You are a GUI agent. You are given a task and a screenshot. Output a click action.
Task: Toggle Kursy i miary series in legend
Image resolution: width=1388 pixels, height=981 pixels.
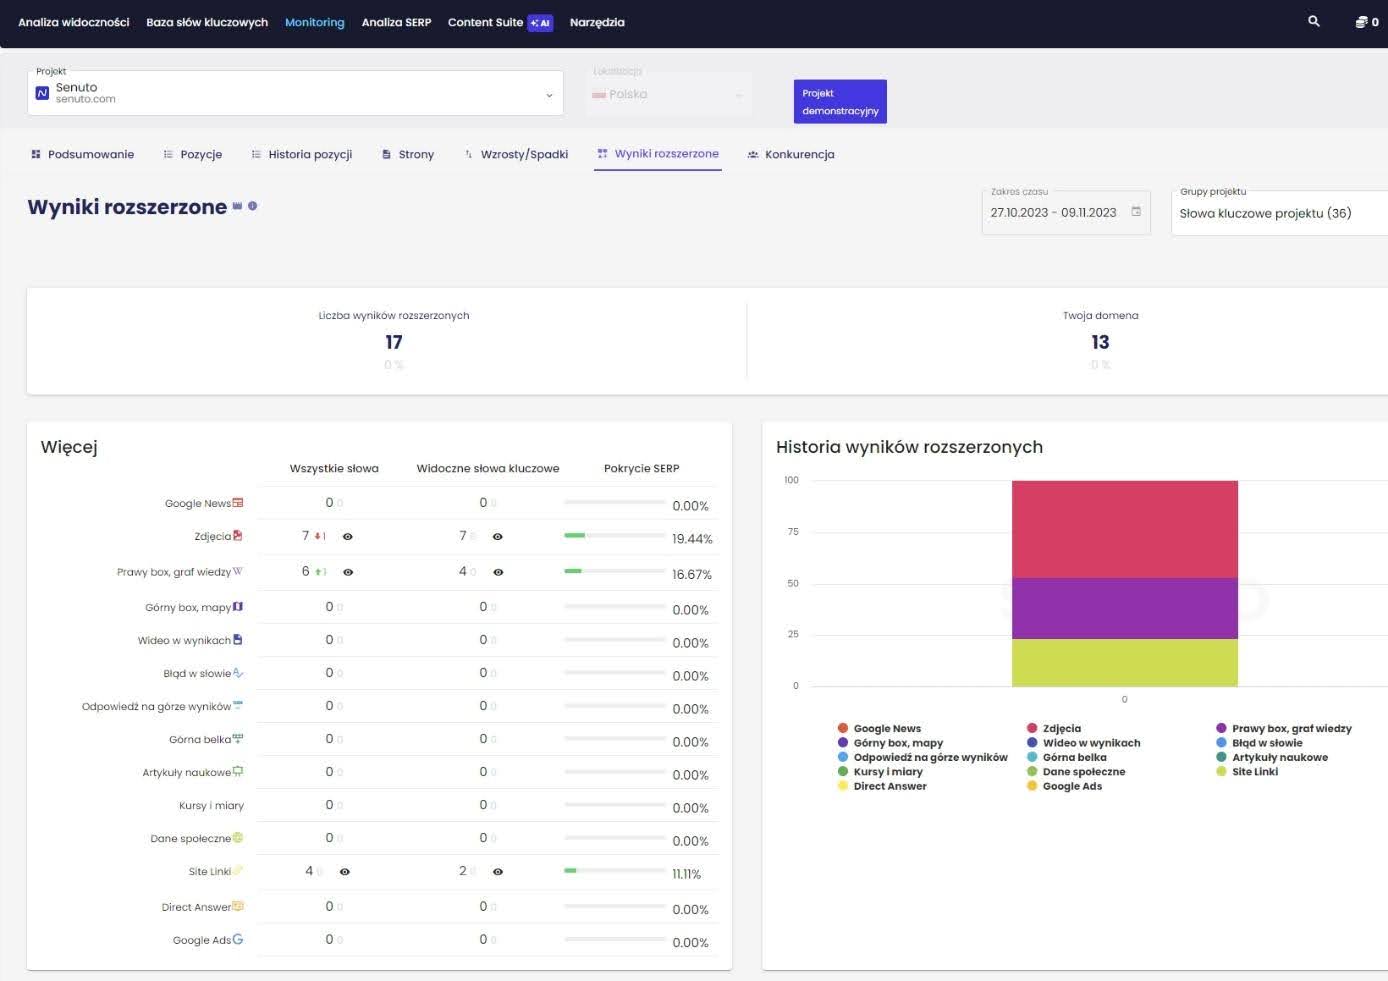(880, 772)
